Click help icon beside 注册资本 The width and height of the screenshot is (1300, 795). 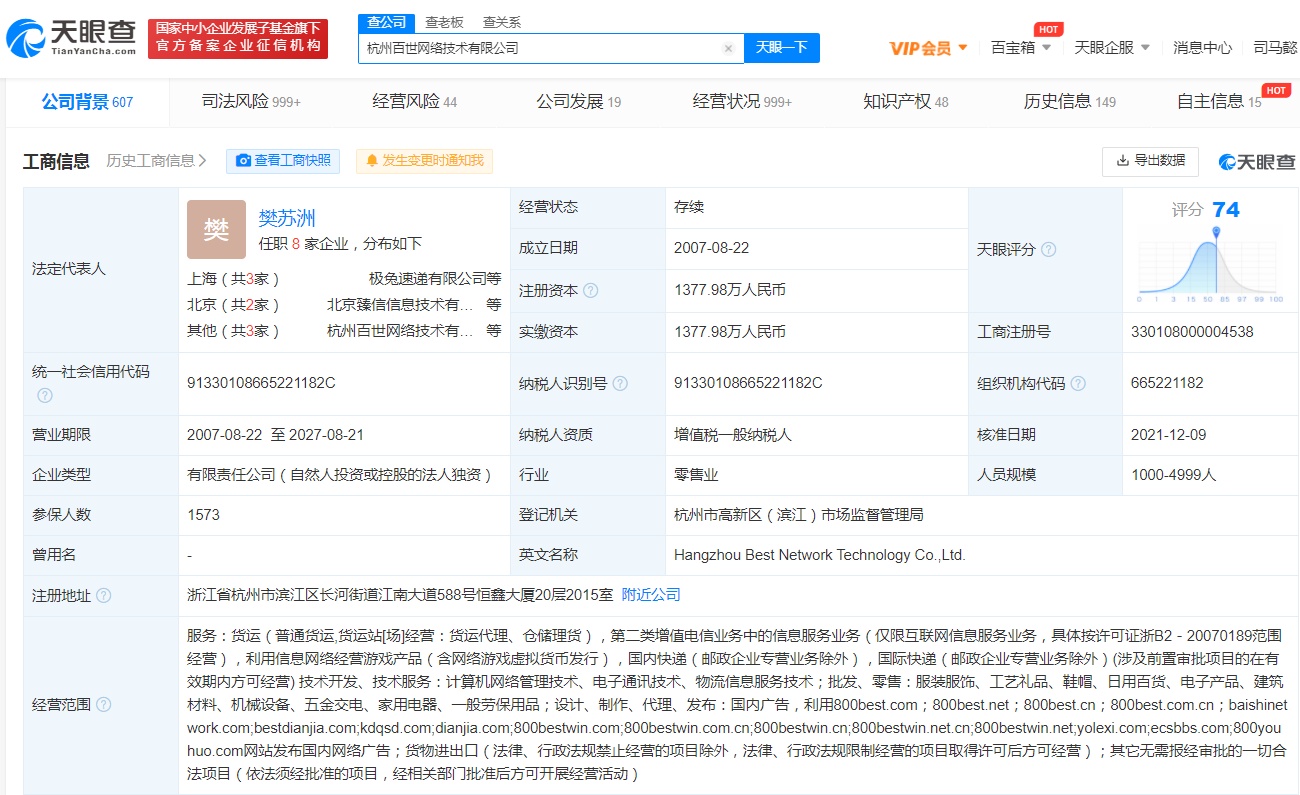tap(590, 291)
